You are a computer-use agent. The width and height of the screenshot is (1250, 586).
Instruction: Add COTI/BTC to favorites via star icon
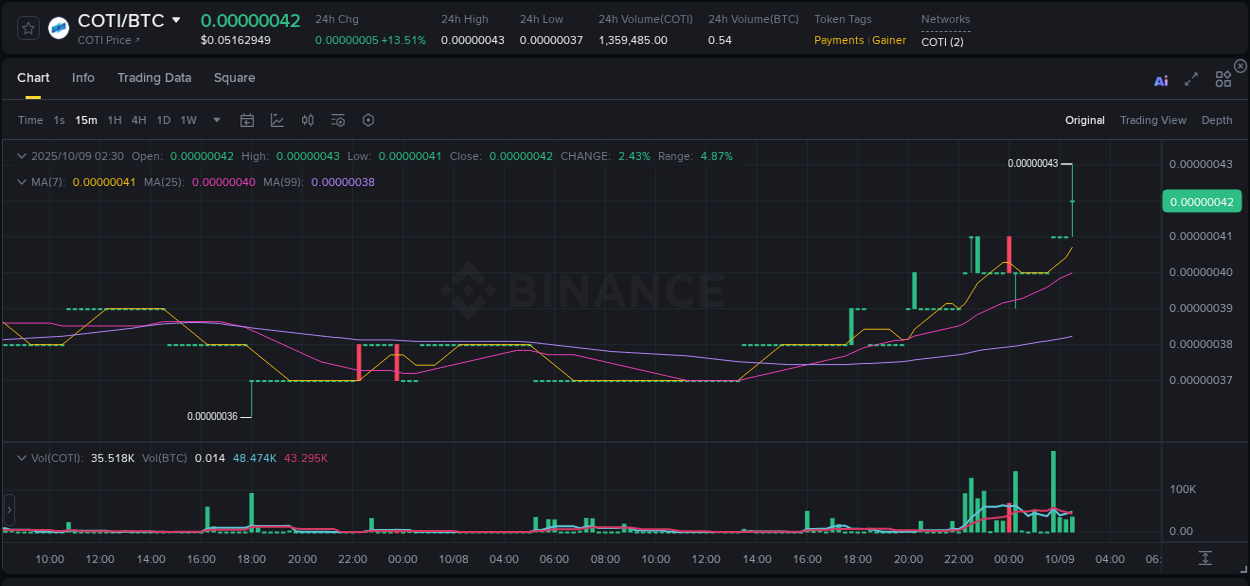pos(27,27)
